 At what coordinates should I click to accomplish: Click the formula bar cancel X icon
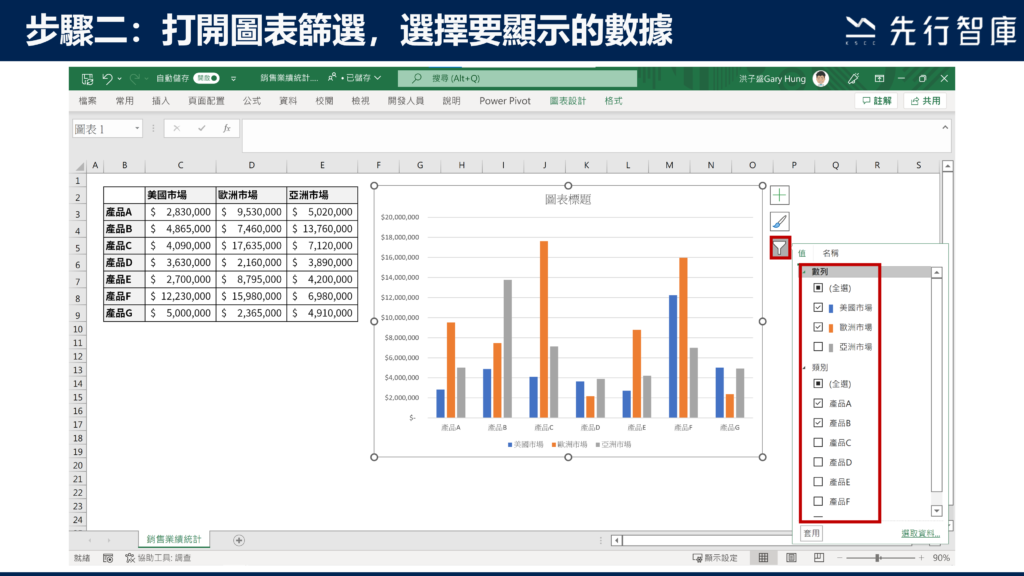[176, 129]
